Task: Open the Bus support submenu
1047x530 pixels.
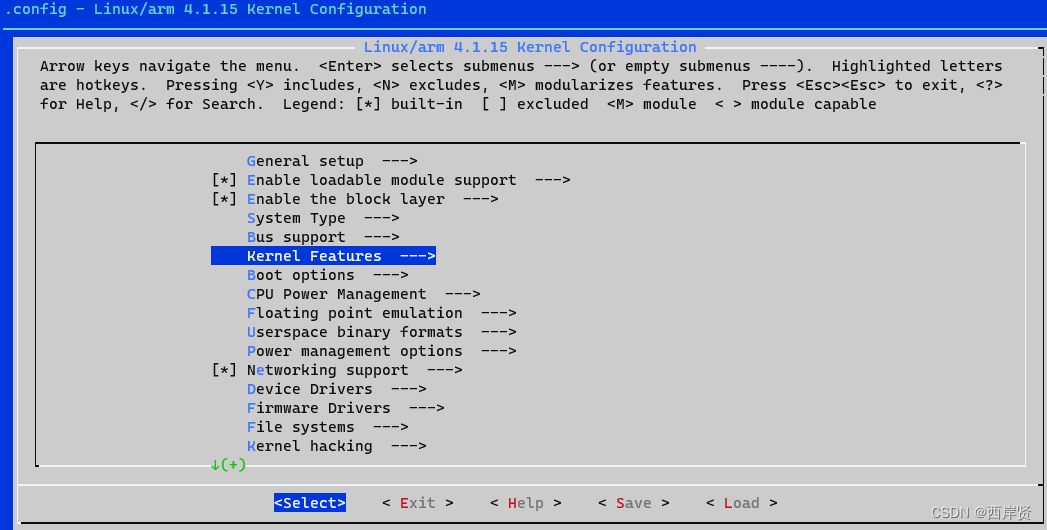Action: (x=323, y=237)
